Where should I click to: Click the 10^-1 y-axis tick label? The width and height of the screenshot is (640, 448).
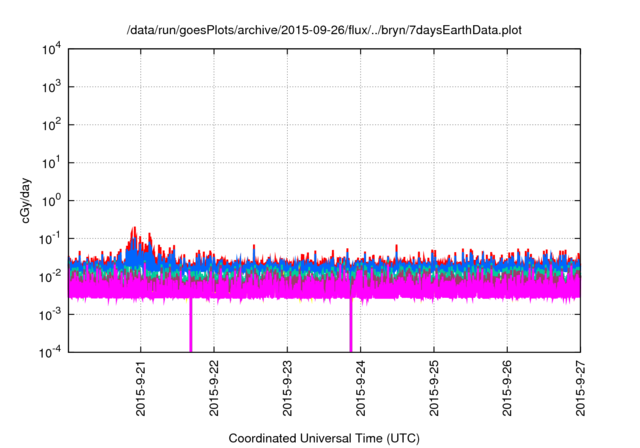click(51, 238)
